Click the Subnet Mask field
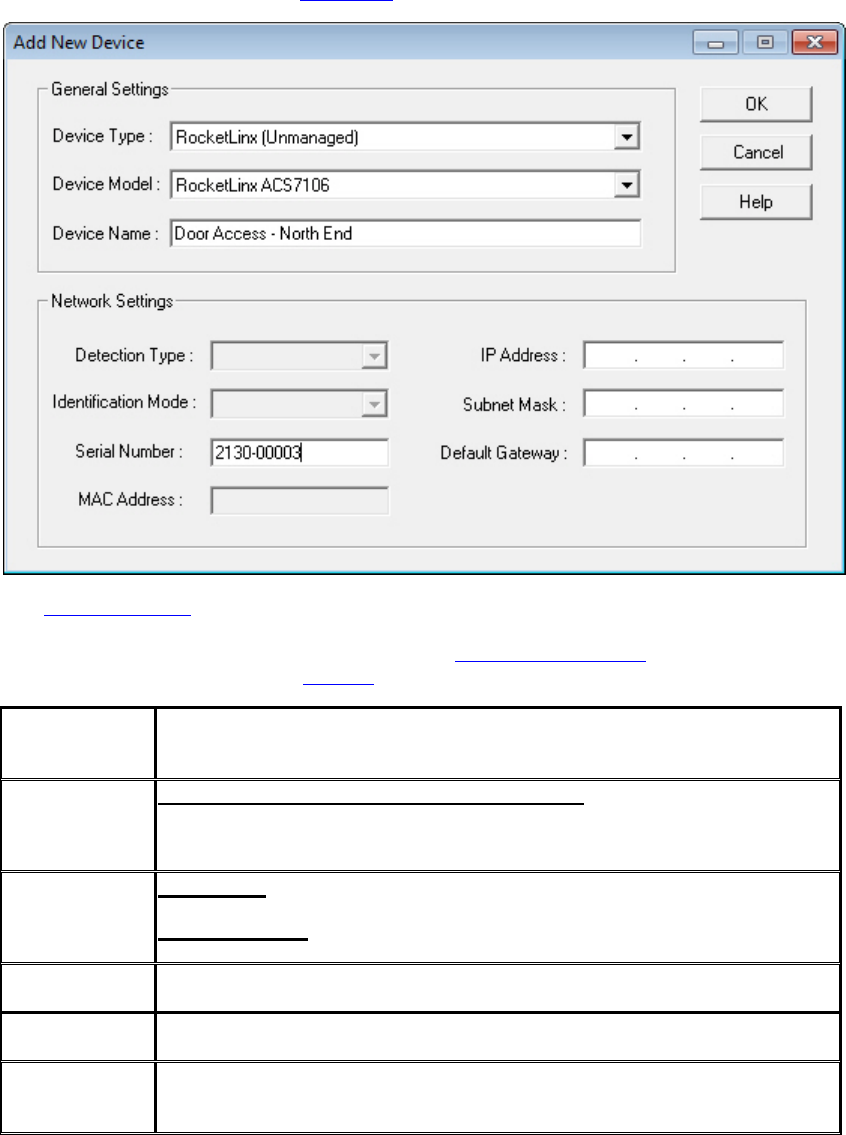 pyautogui.click(x=683, y=404)
